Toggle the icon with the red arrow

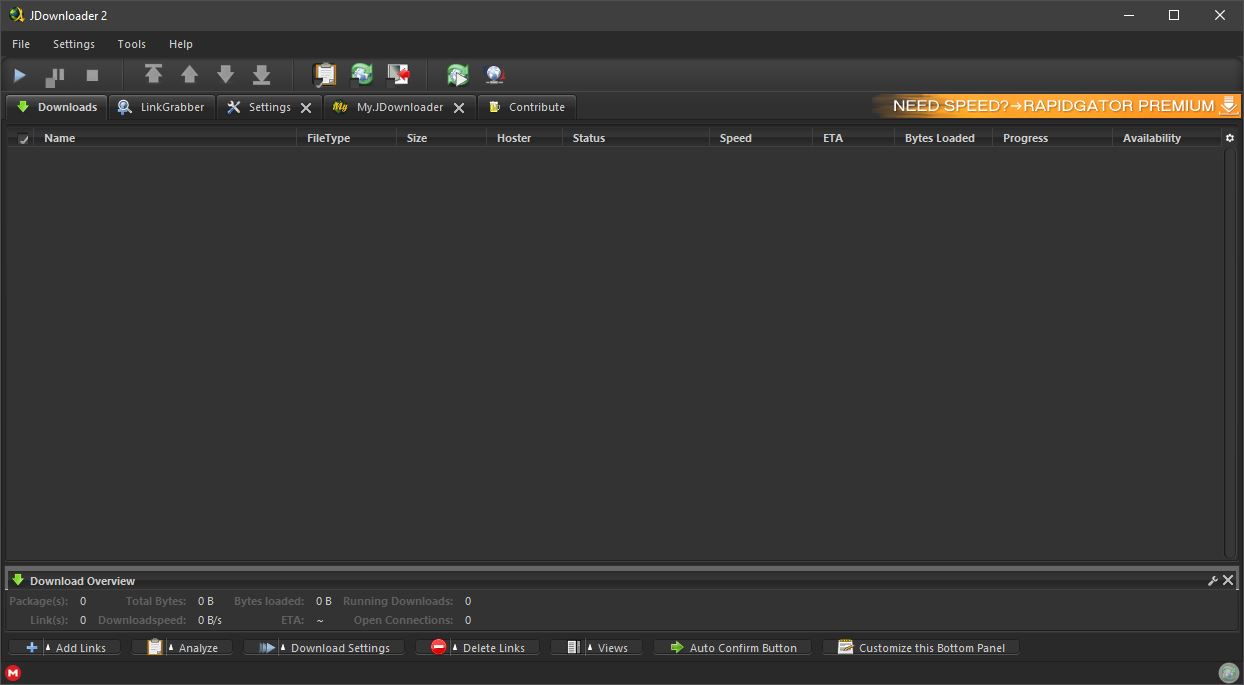click(398, 75)
